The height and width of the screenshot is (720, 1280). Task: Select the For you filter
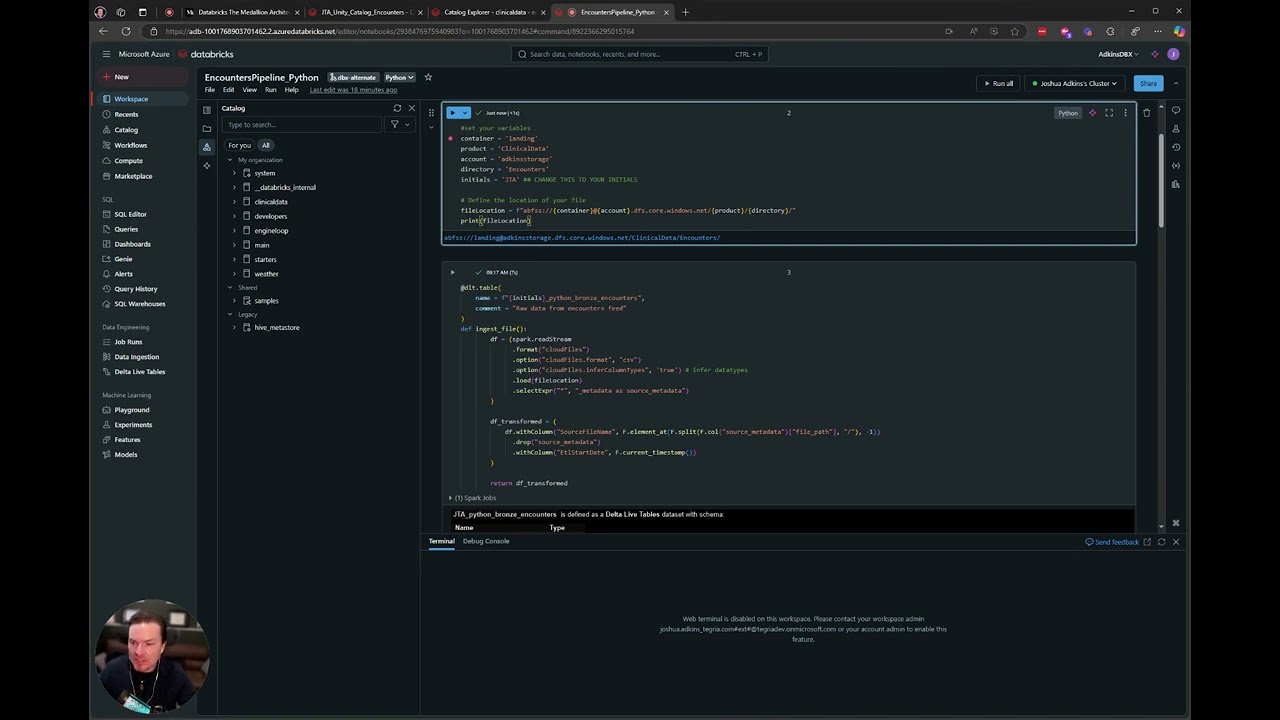click(x=239, y=145)
